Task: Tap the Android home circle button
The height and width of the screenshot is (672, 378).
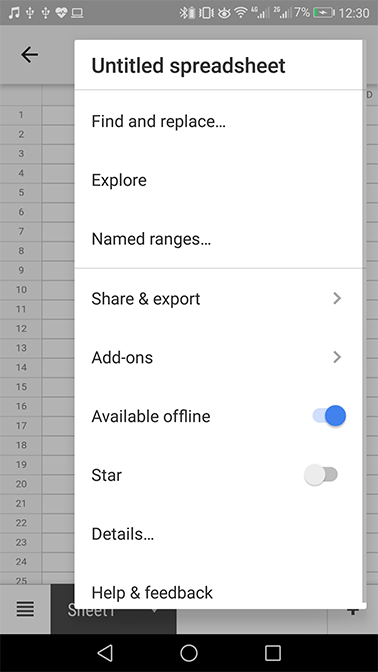Action: point(189,653)
